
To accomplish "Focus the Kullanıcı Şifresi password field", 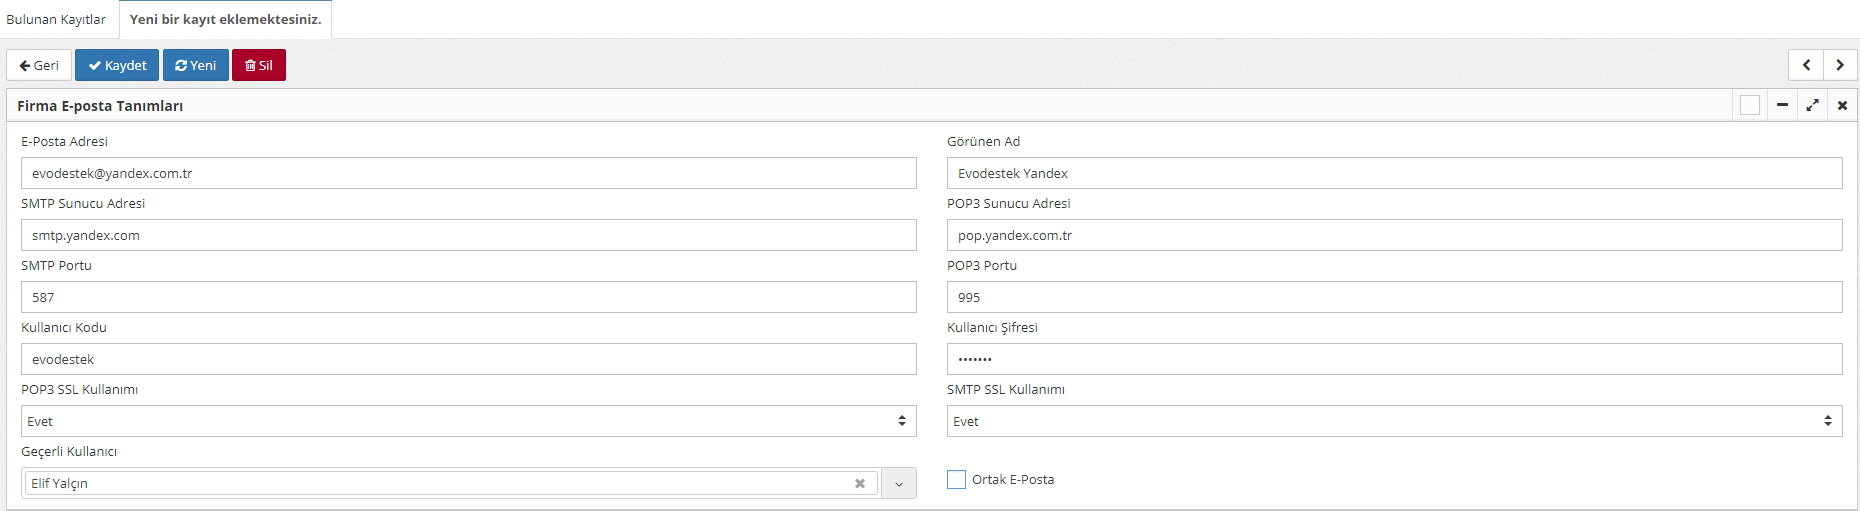I will [1394, 359].
